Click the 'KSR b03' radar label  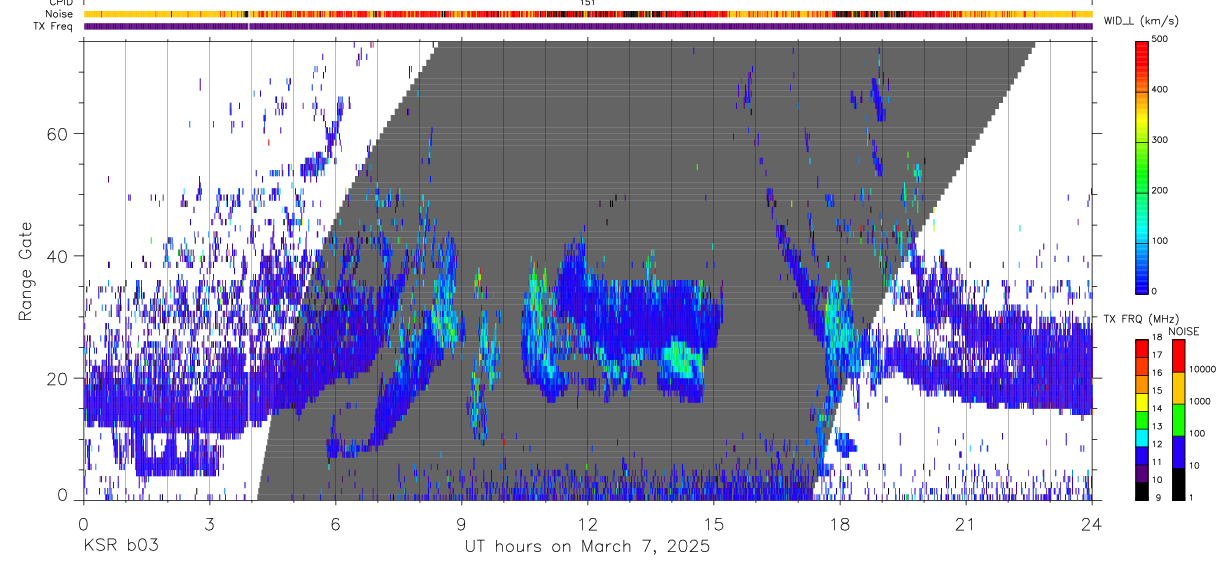pos(120,547)
